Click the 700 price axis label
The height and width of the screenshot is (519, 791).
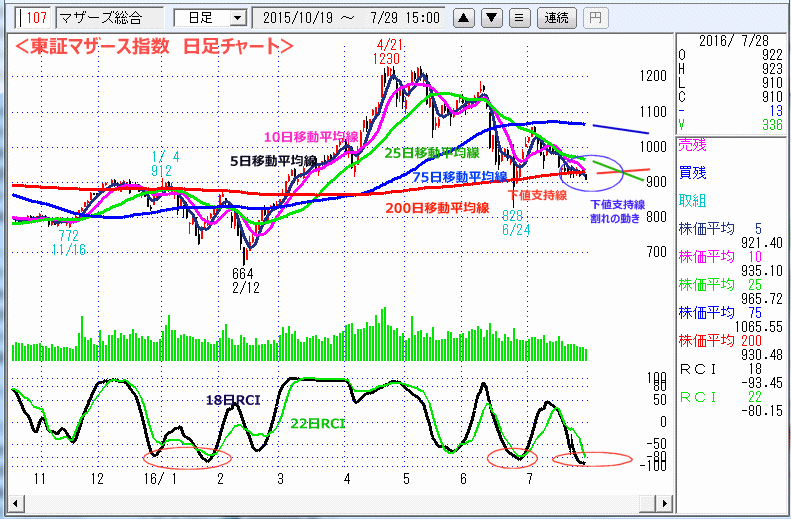pyautogui.click(x=657, y=252)
